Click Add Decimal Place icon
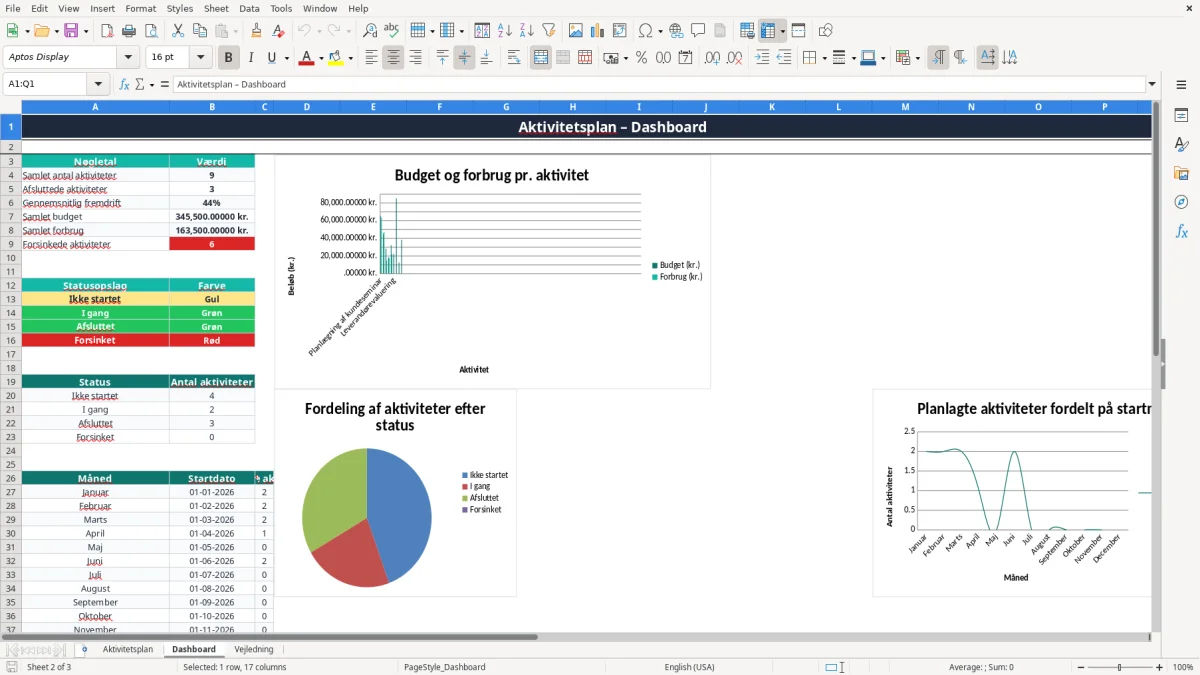This screenshot has height=675, width=1200. point(713,58)
